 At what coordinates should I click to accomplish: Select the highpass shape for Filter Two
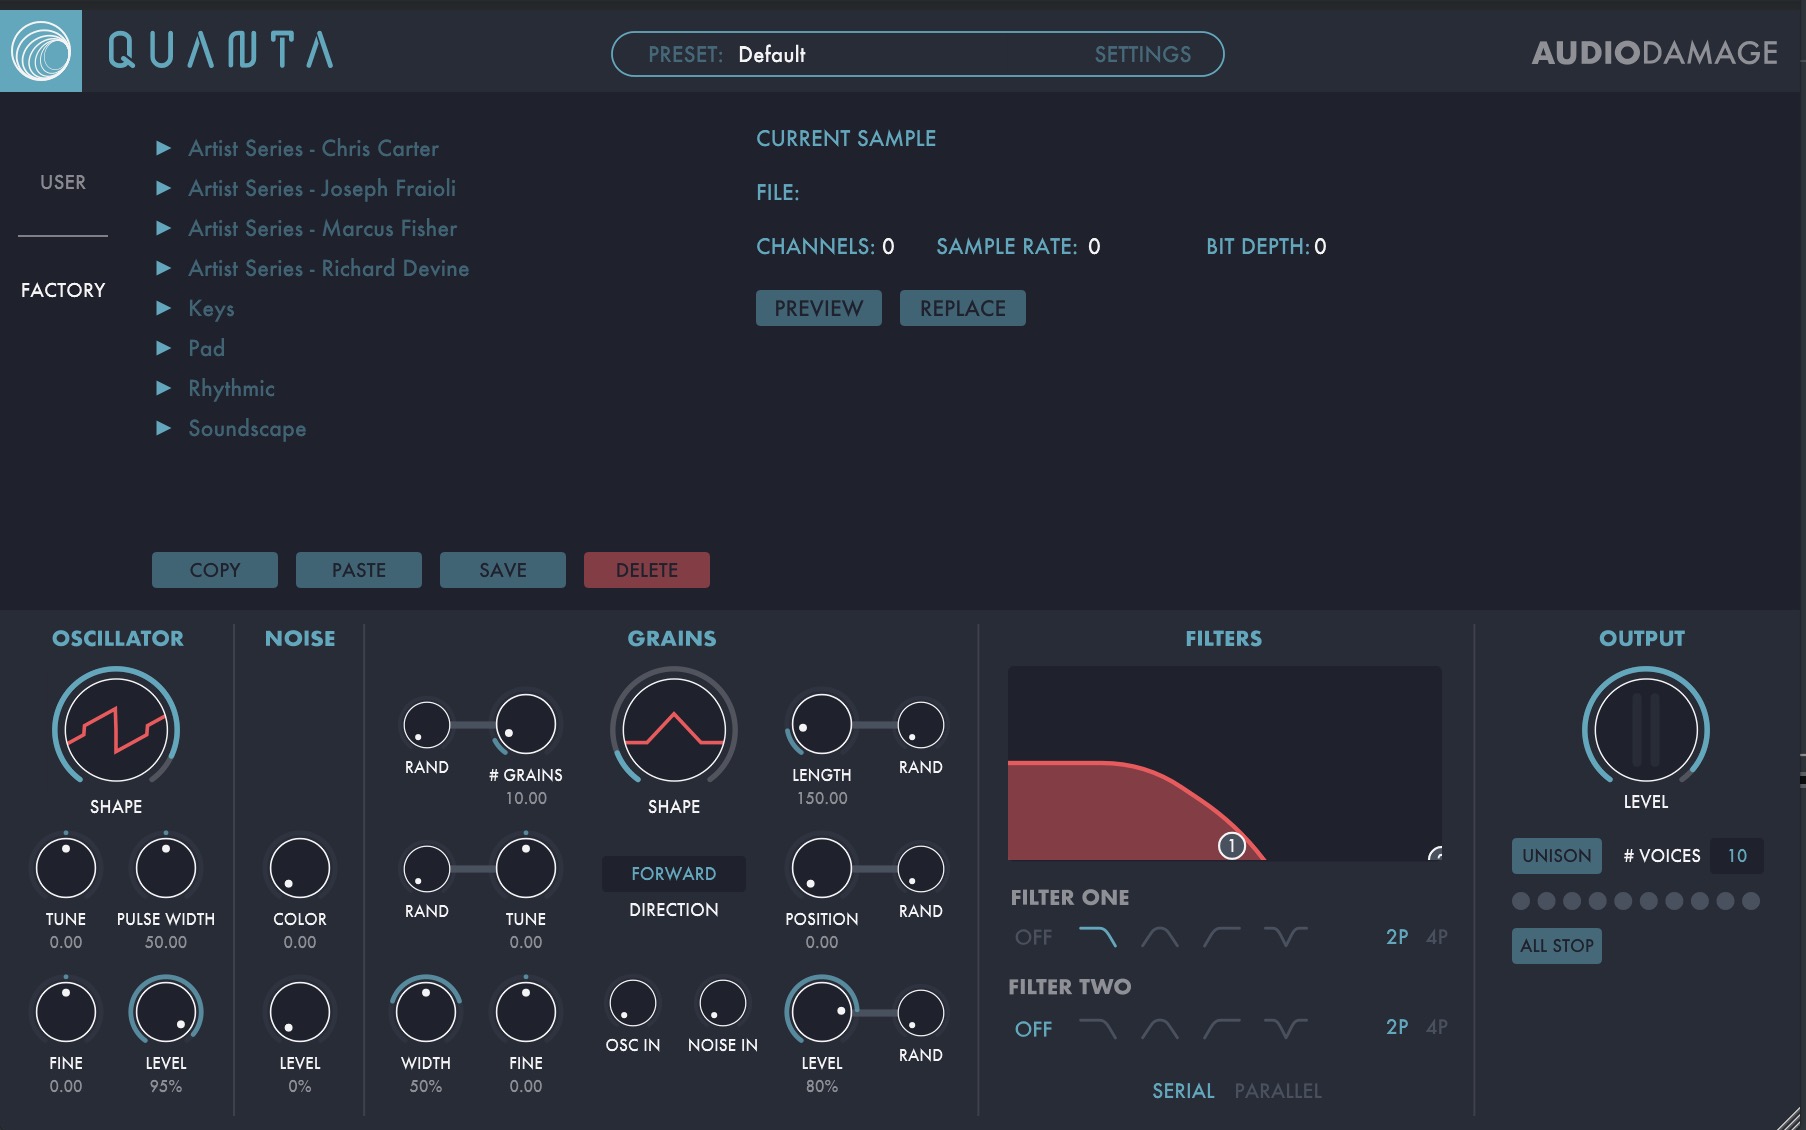tap(1222, 1026)
